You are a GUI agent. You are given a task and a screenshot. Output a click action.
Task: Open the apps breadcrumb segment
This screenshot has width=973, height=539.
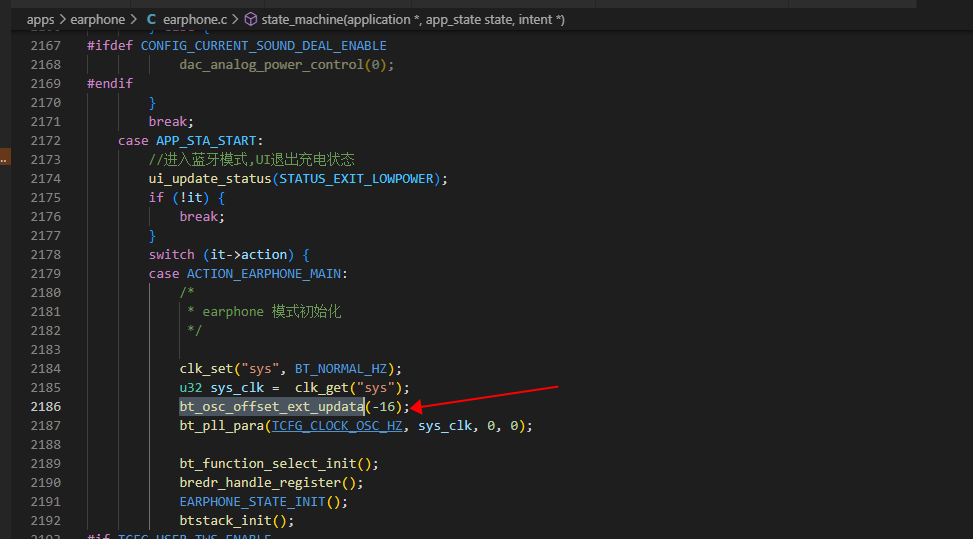click(40, 20)
